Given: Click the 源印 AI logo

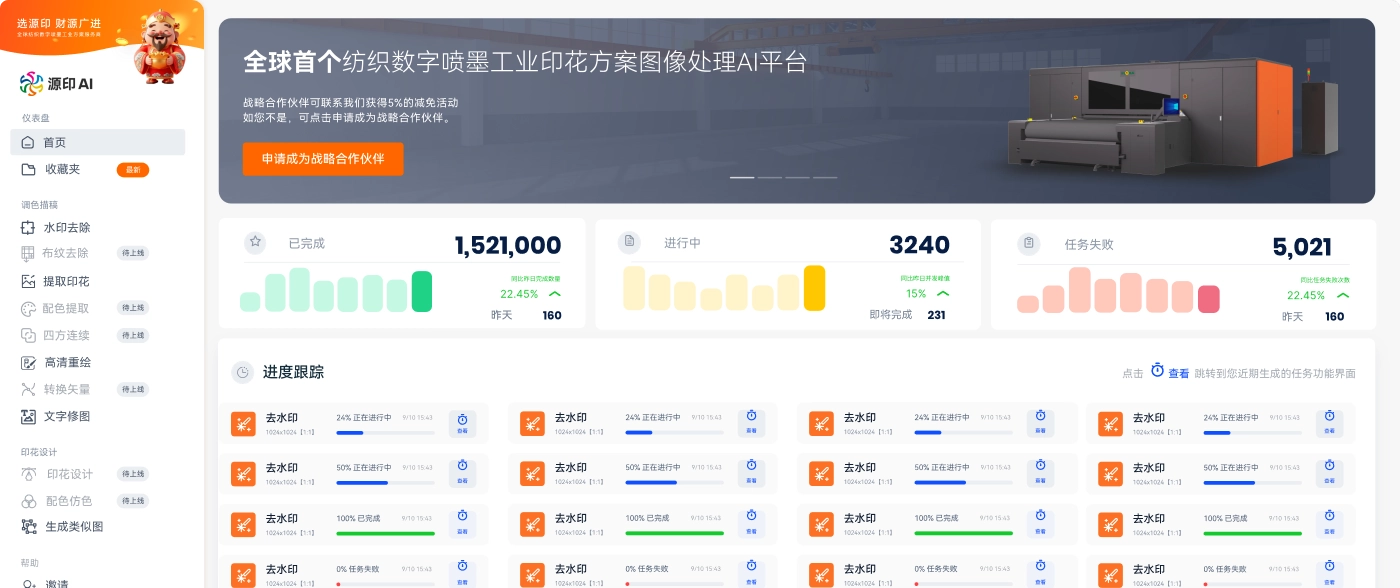Looking at the screenshot, I should pos(56,85).
